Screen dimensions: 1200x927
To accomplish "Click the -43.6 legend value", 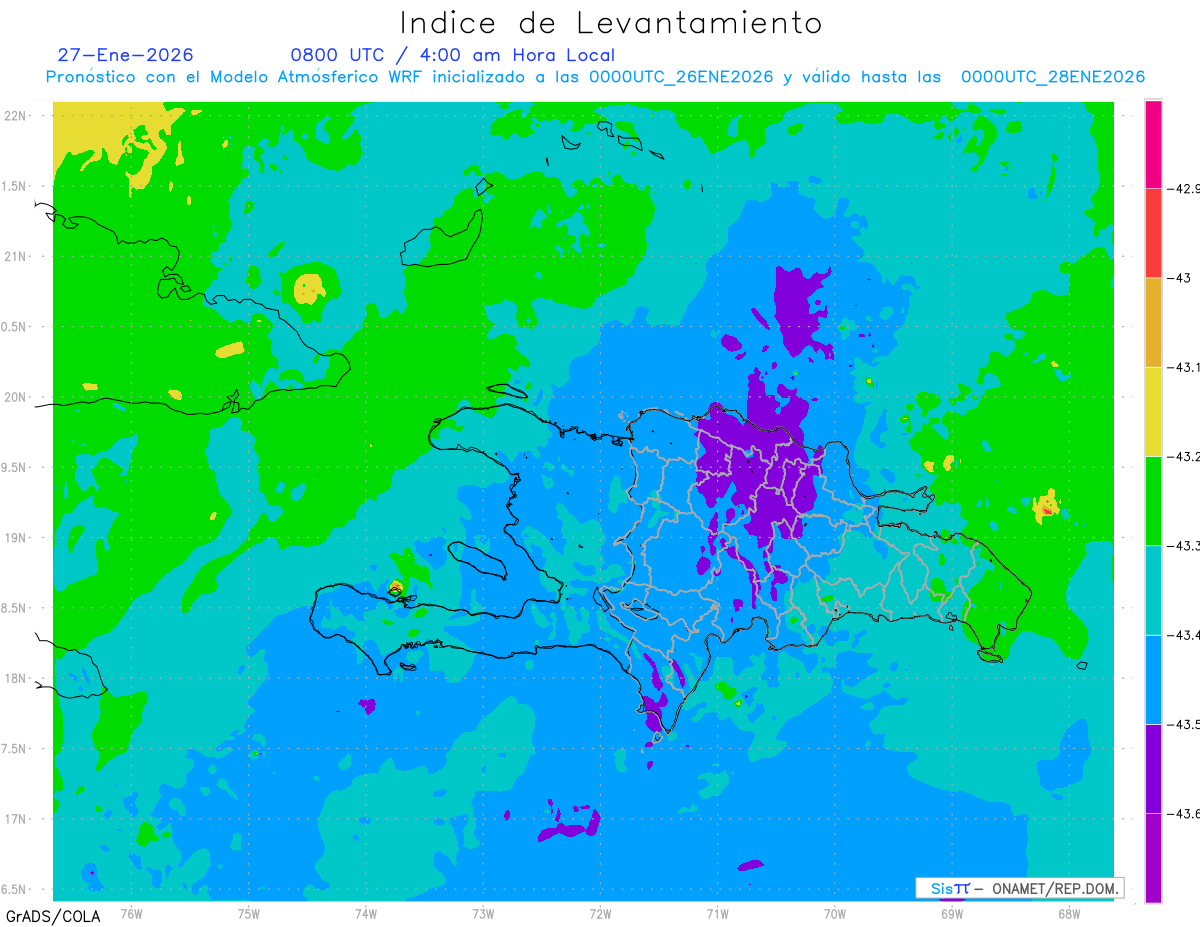I will (1183, 813).
